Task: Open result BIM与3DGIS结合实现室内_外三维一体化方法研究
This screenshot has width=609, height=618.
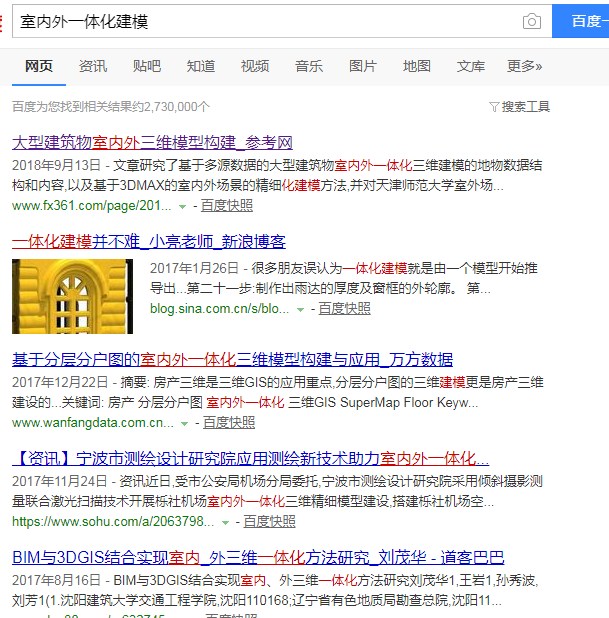Action: point(258,557)
